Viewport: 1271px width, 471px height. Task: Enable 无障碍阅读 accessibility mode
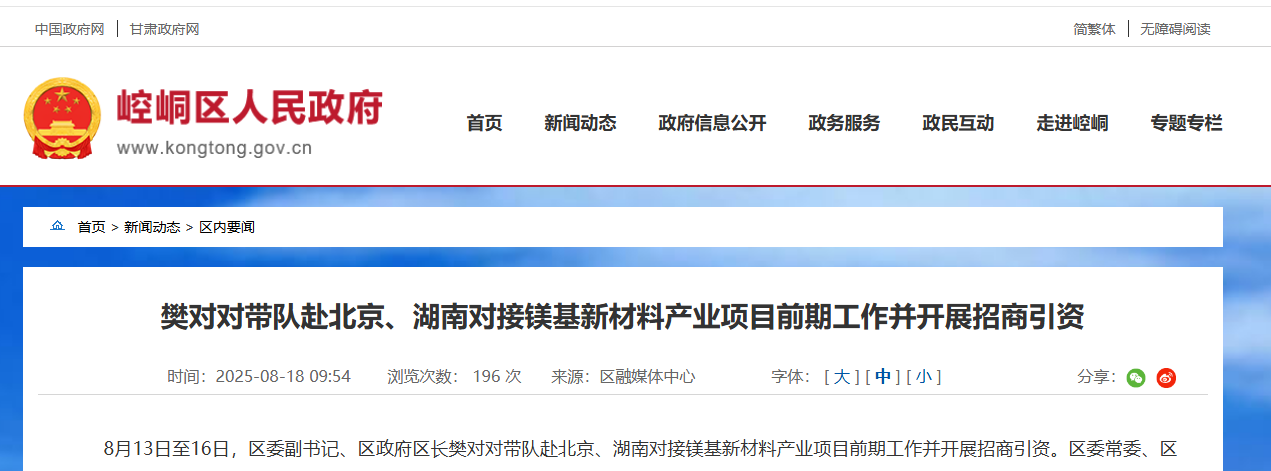(x=1175, y=29)
